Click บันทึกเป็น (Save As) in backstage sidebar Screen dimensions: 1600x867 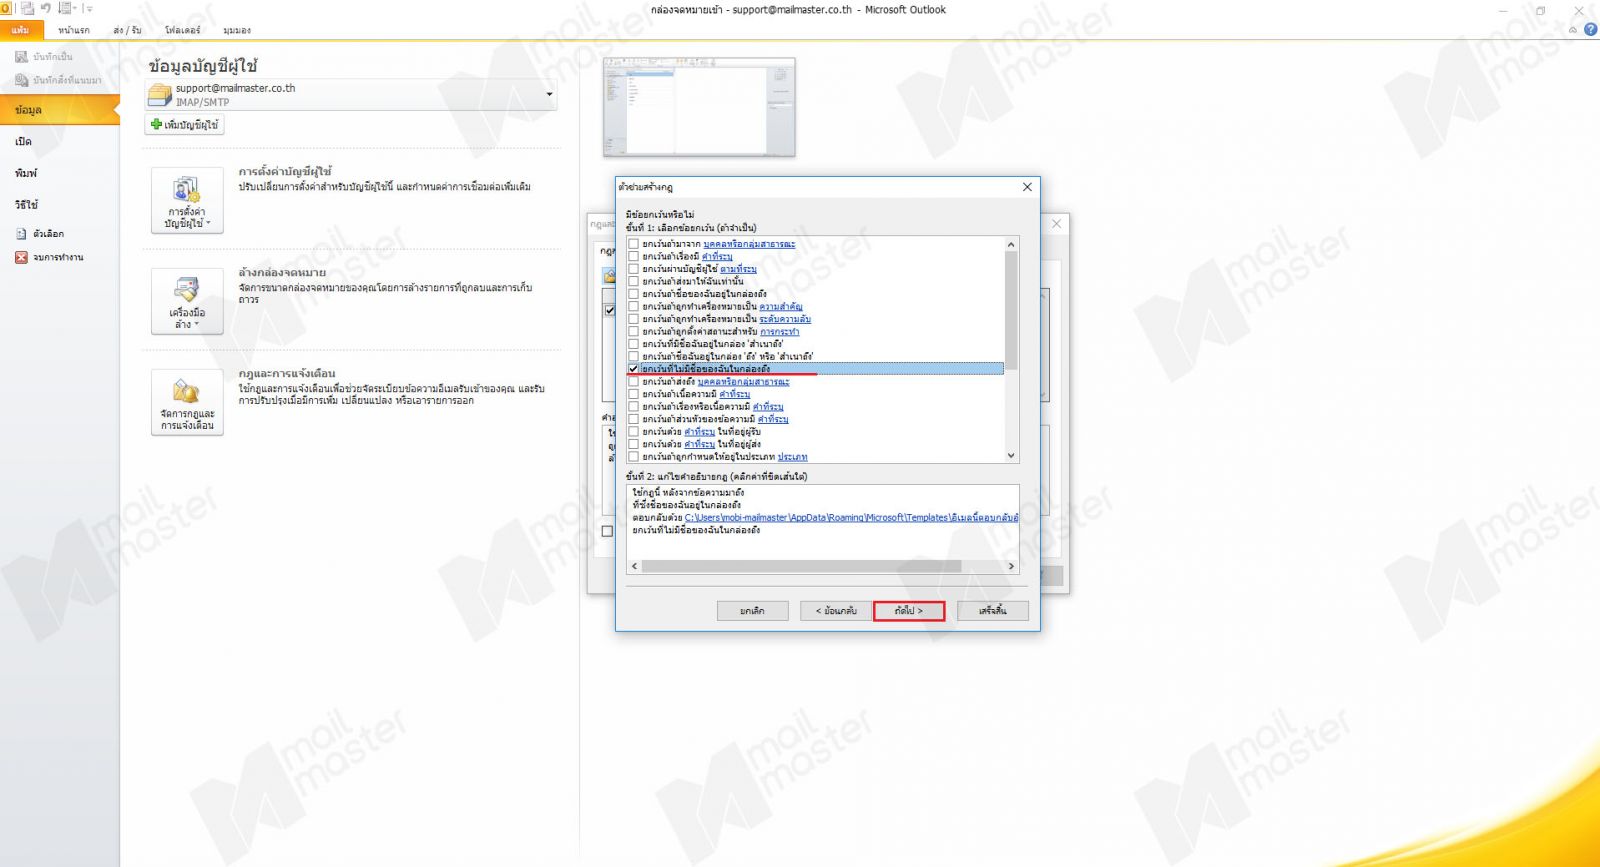44,57
